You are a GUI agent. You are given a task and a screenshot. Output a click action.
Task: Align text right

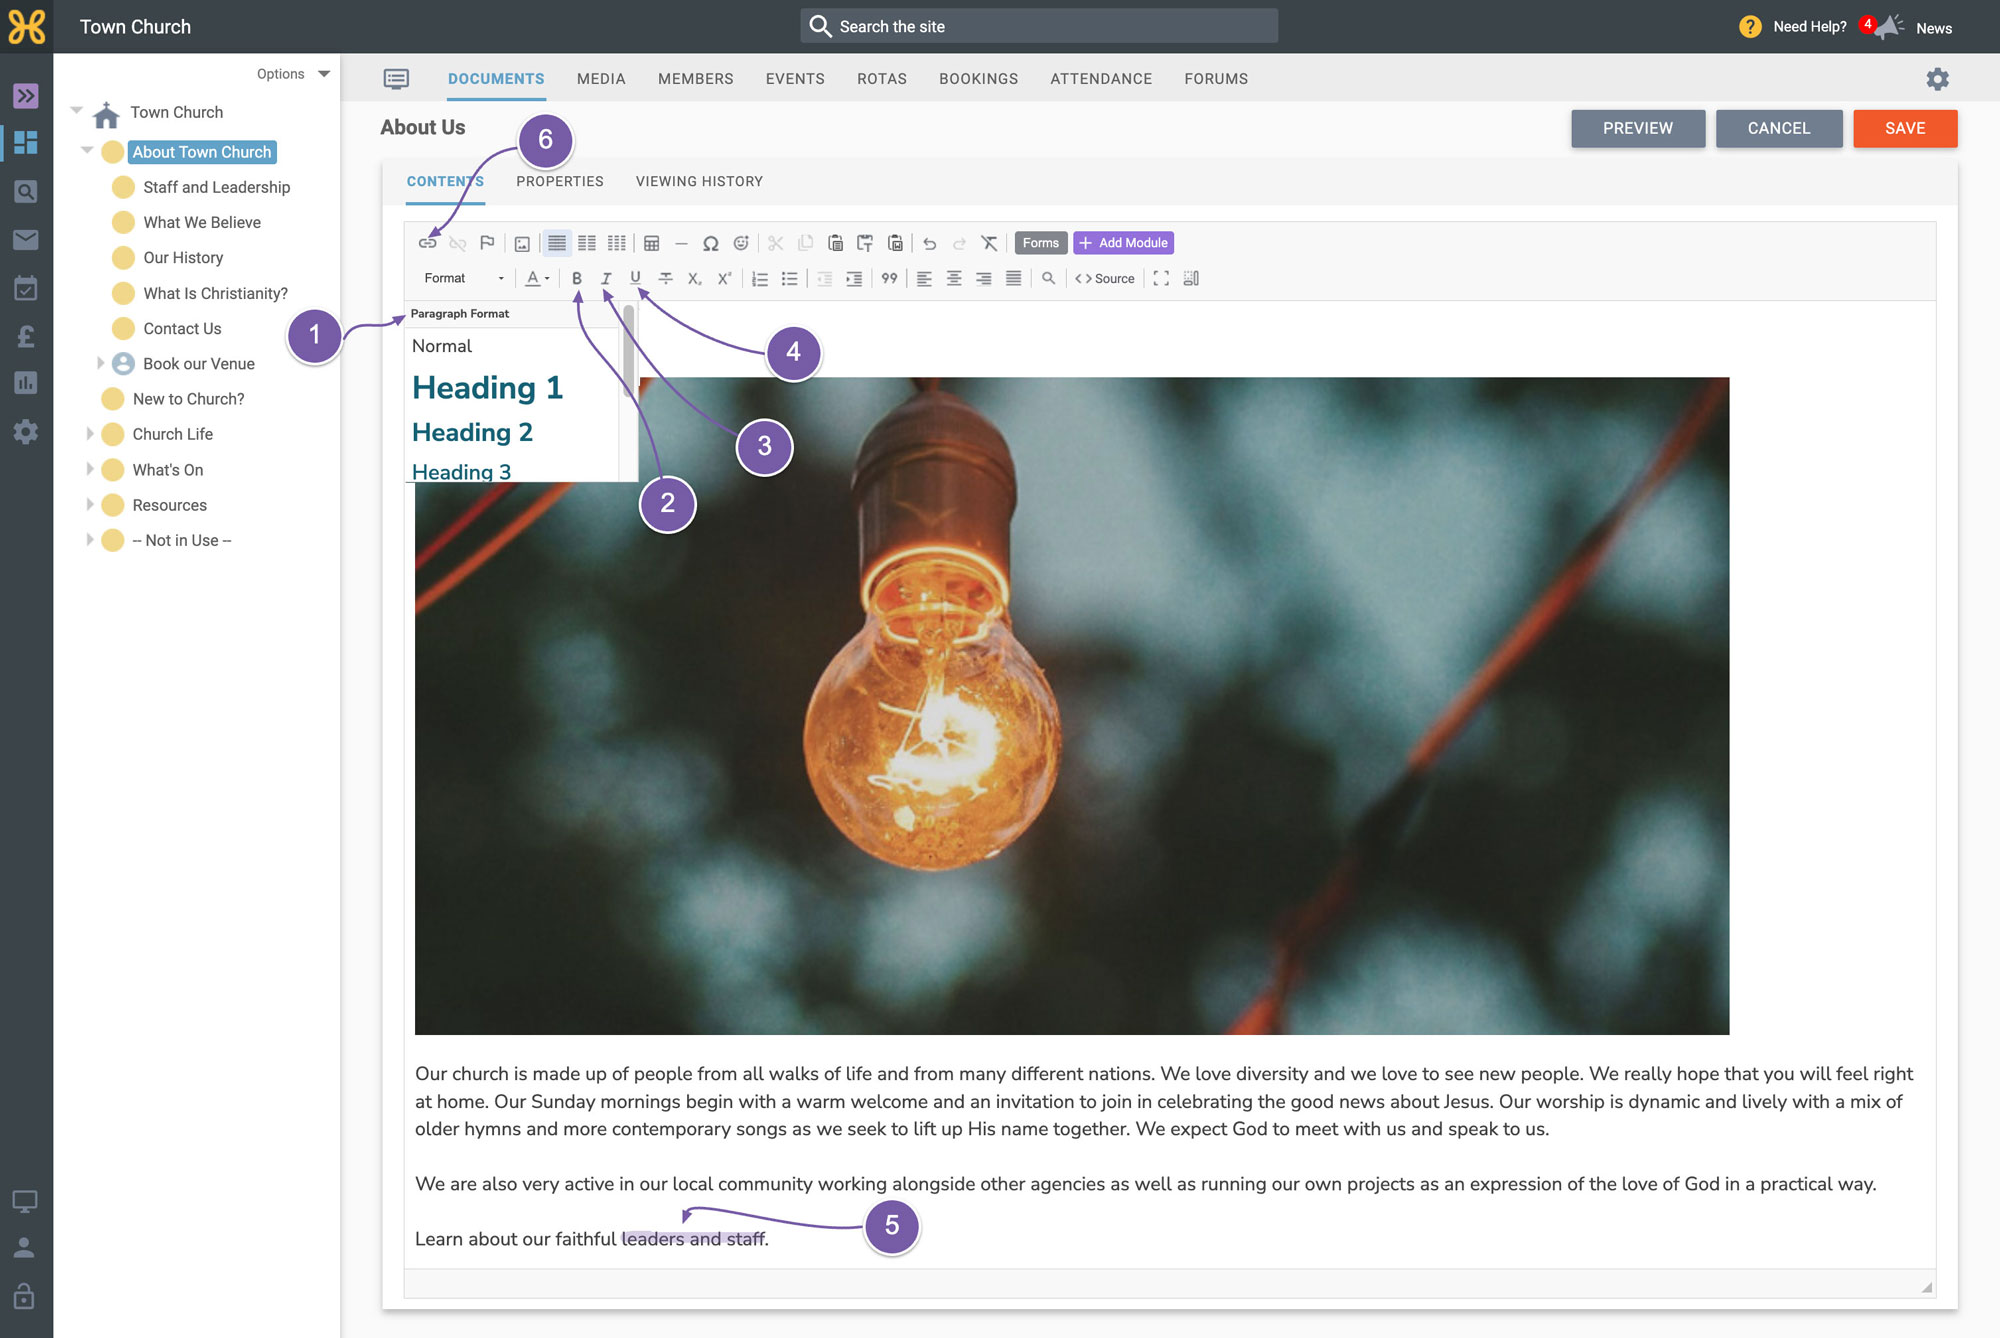point(984,278)
